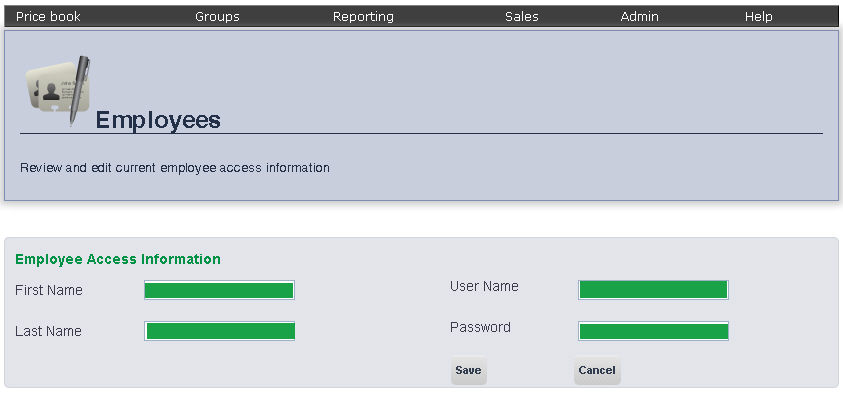Click the First Name label

click(x=49, y=290)
